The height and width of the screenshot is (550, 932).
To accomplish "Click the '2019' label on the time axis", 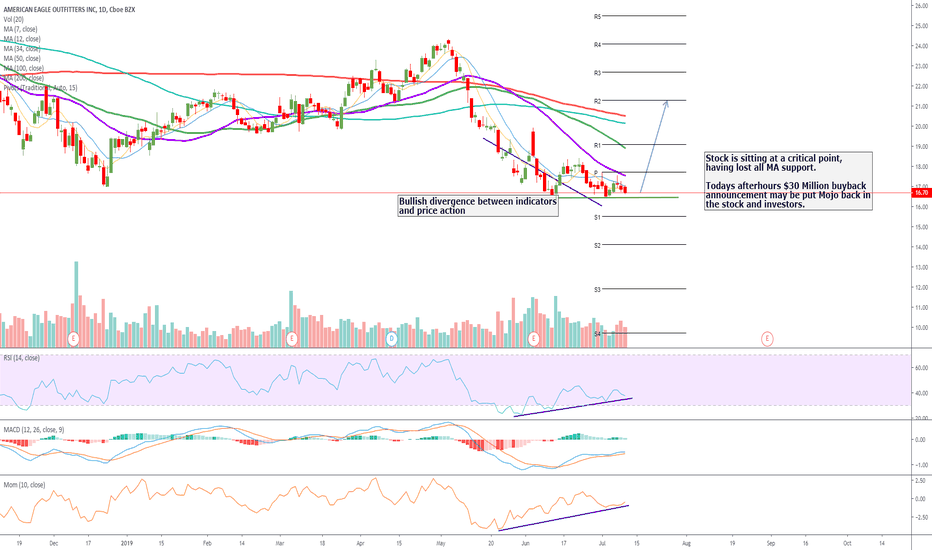I will (126, 543).
